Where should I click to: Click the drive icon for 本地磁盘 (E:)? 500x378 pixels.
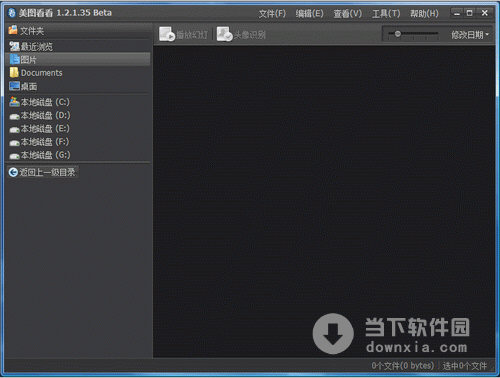pyautogui.click(x=14, y=130)
